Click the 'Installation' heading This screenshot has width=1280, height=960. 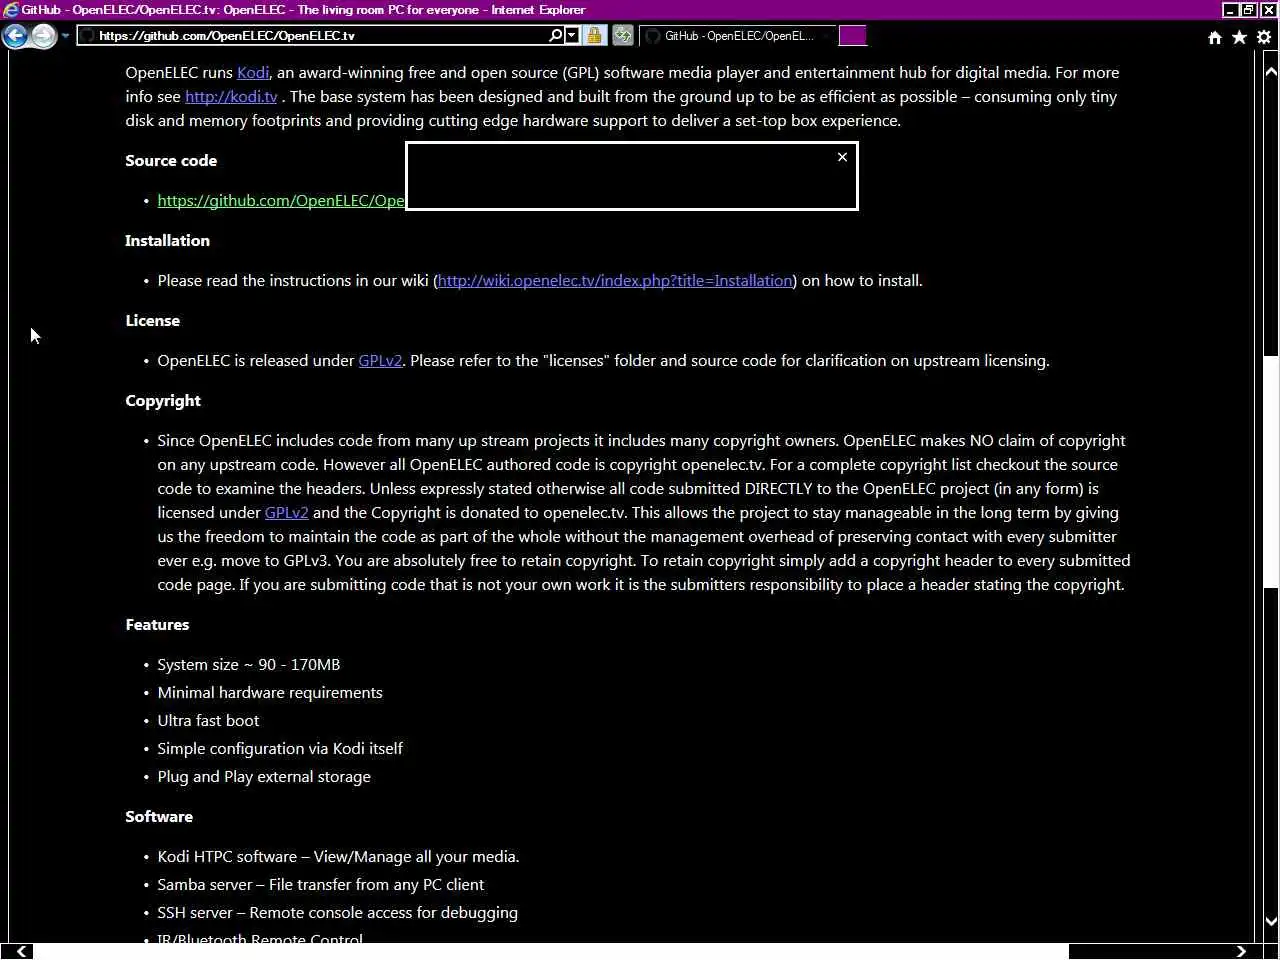point(167,241)
